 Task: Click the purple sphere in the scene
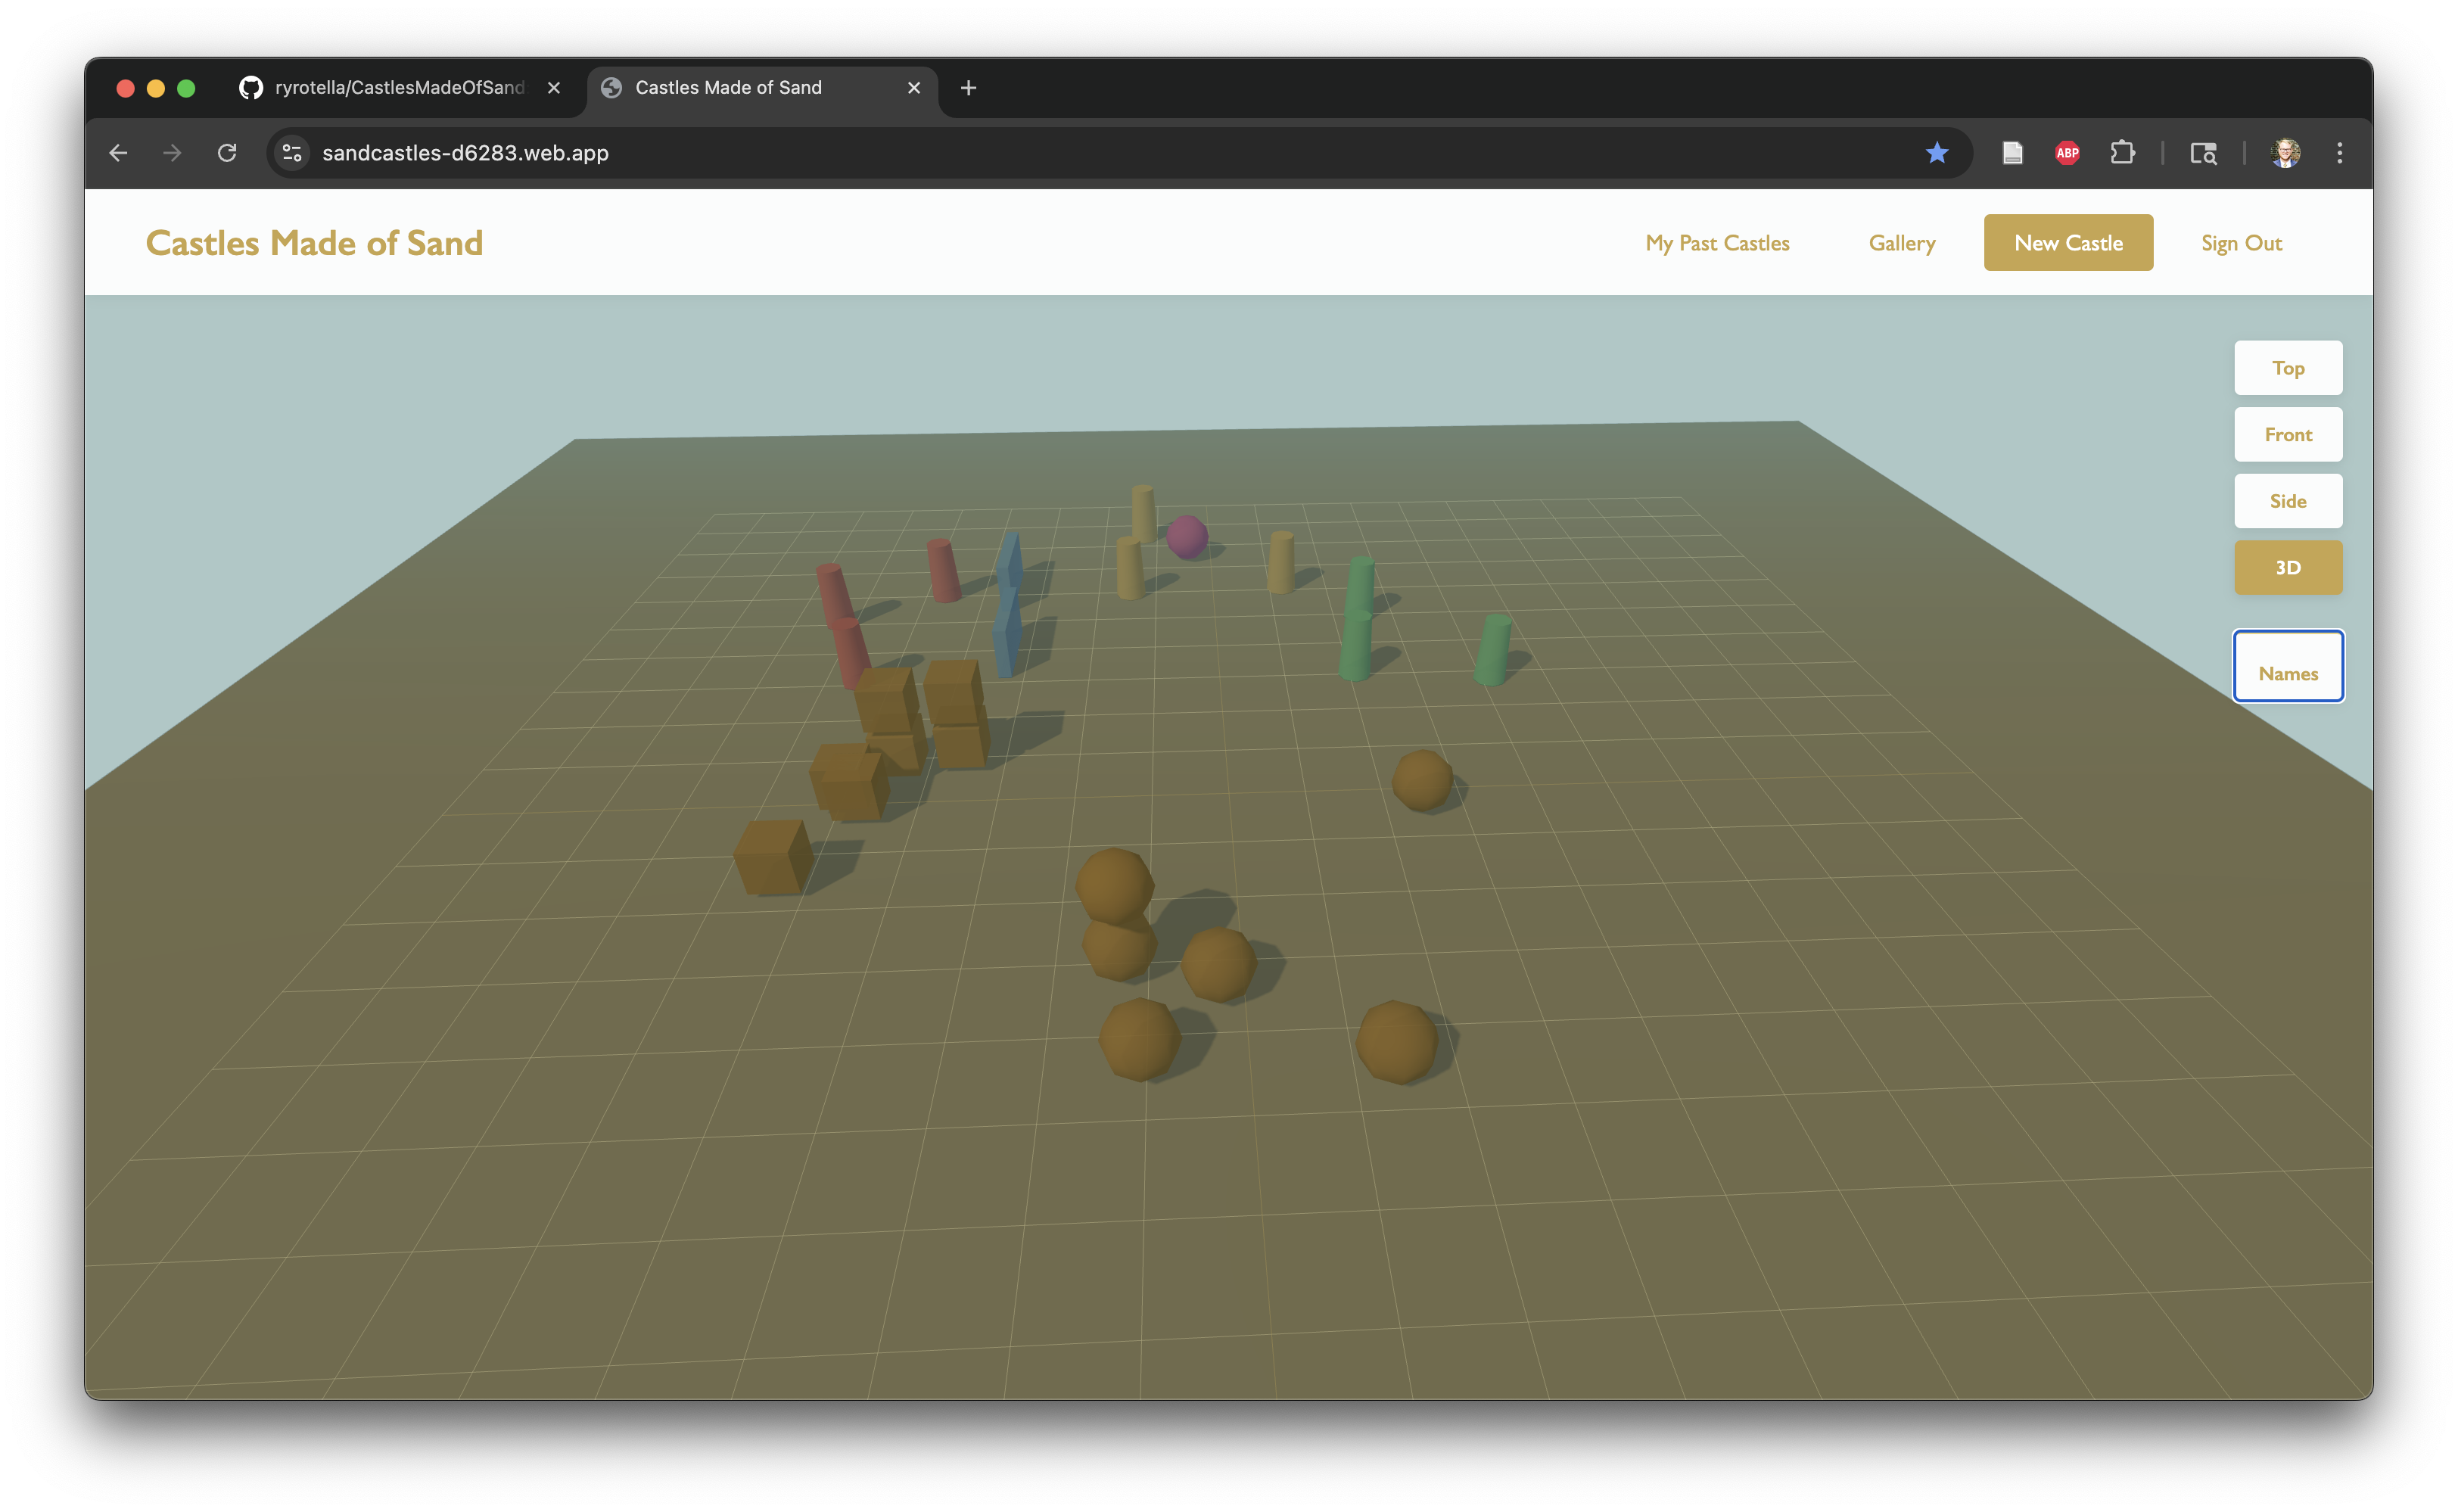[x=1187, y=537]
